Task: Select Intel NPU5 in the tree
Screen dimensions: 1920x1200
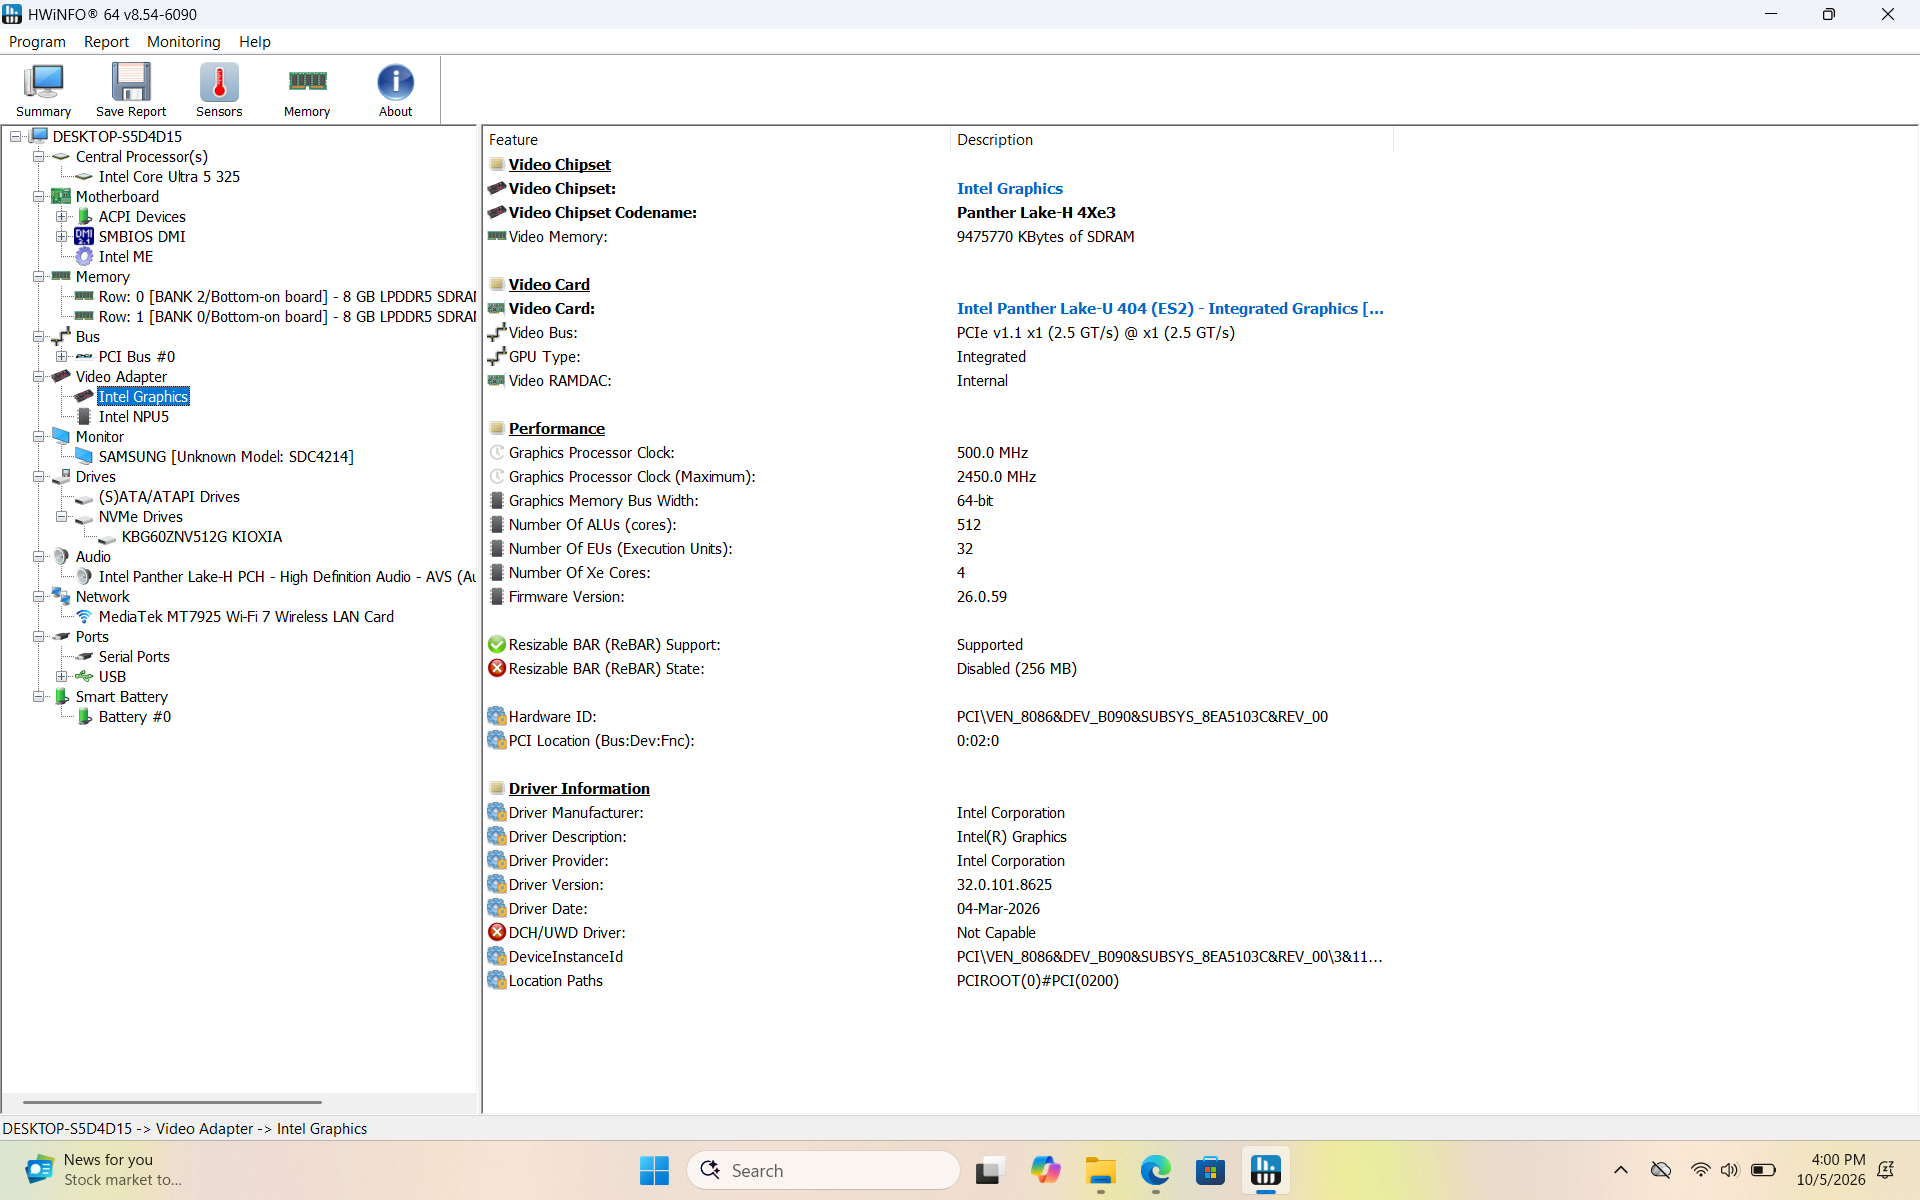Action: 134,417
